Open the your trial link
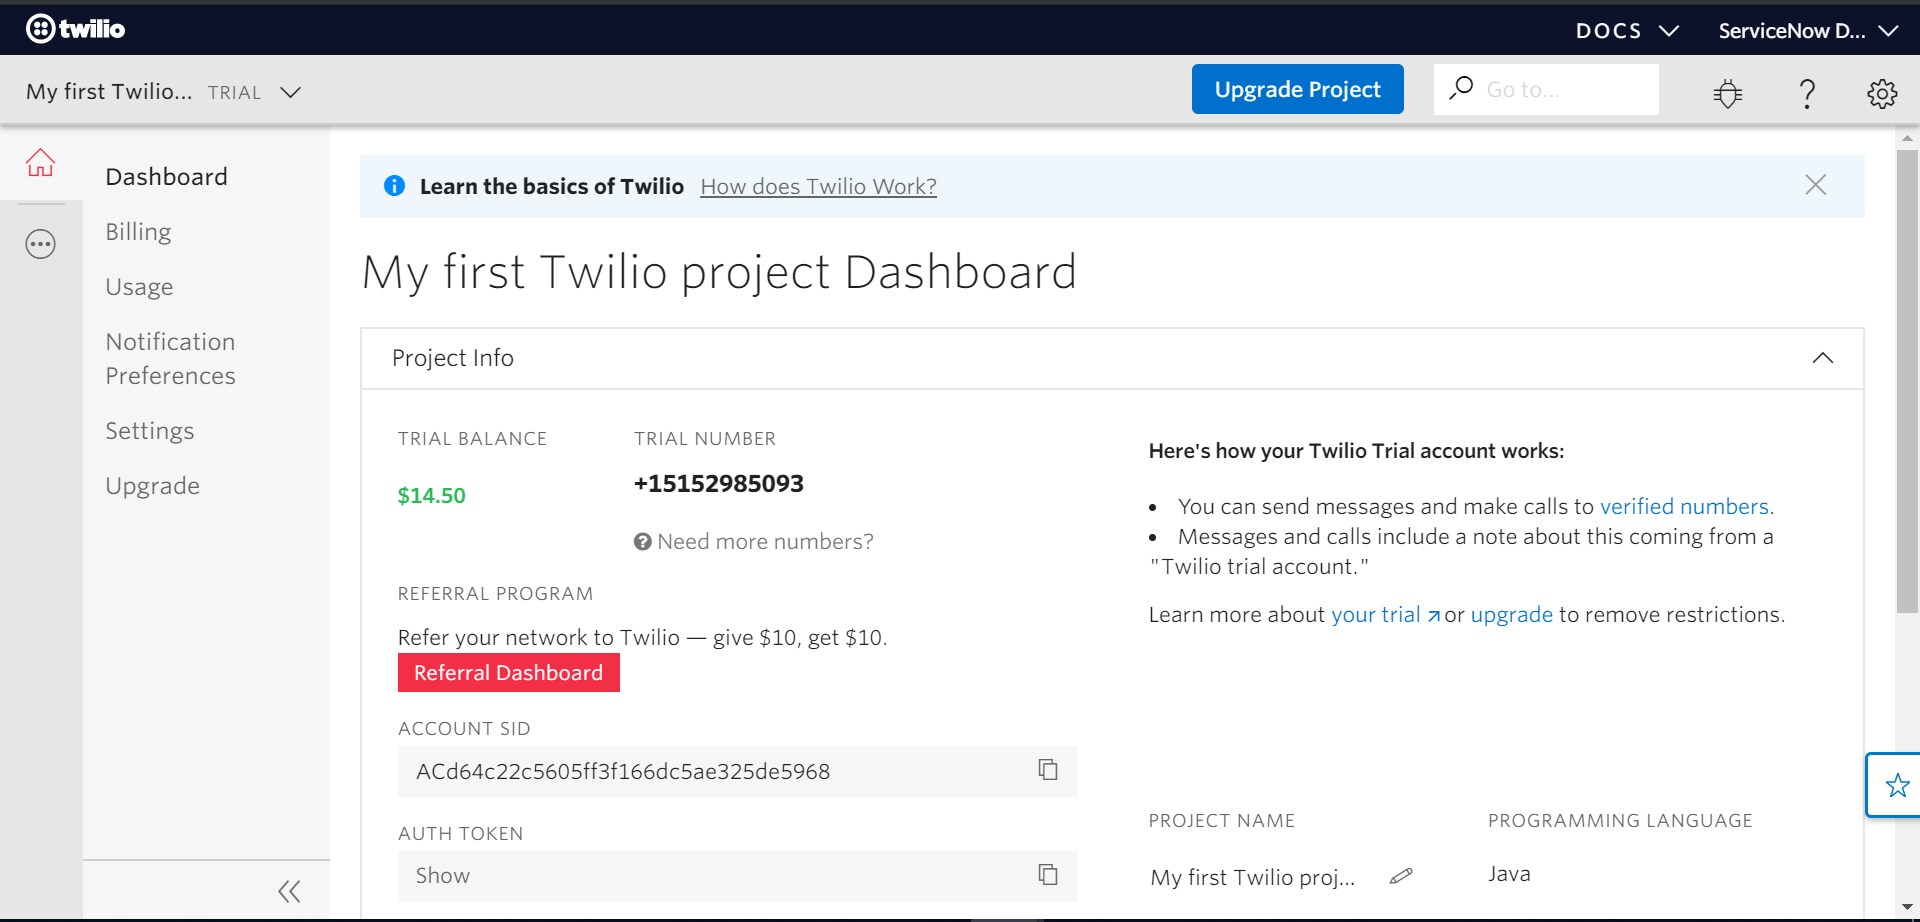The width and height of the screenshot is (1920, 922). 1385,614
